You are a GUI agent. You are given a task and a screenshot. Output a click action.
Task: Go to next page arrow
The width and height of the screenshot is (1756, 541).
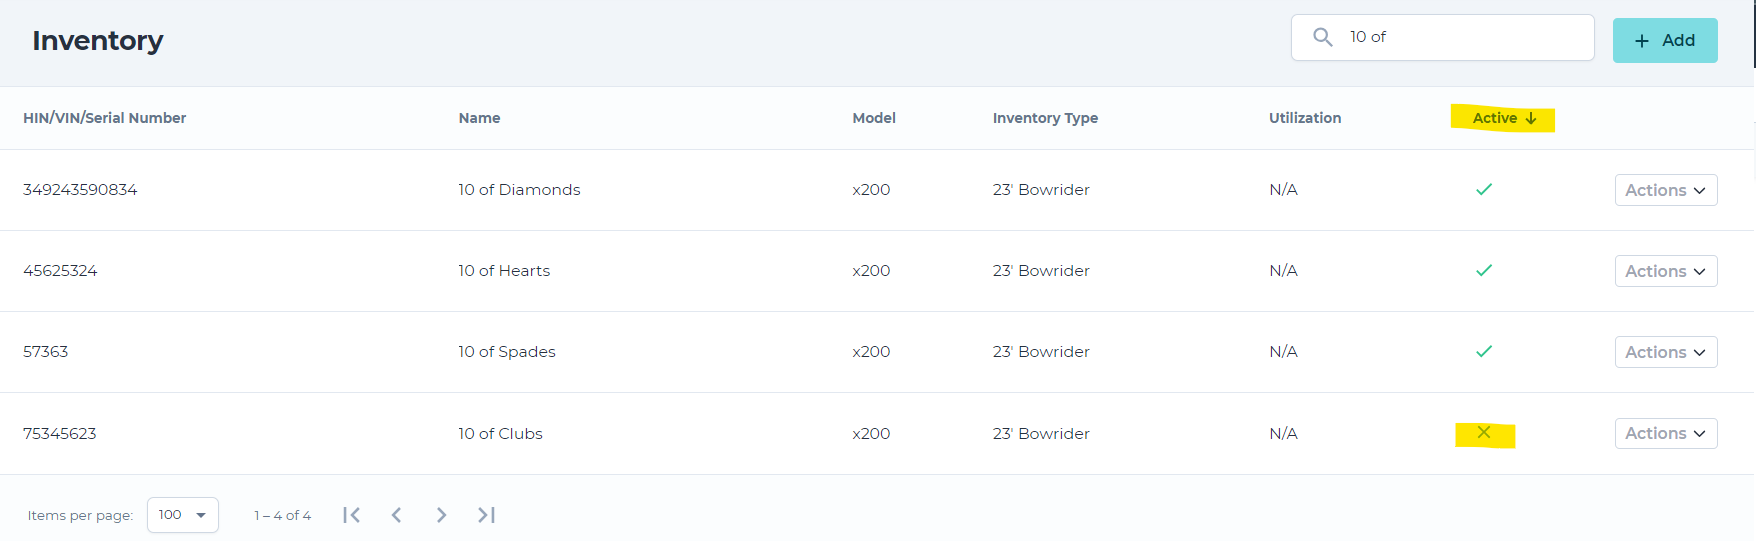(x=441, y=515)
